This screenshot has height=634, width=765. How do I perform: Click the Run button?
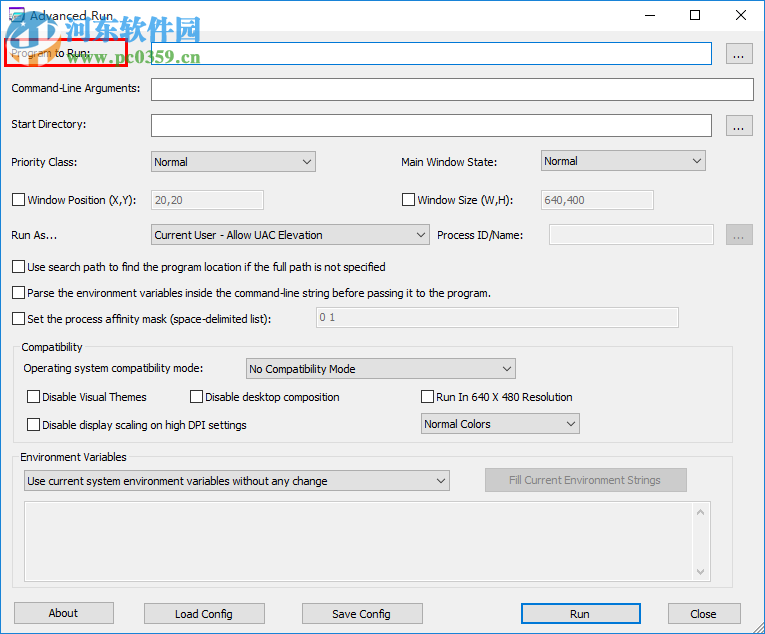581,614
